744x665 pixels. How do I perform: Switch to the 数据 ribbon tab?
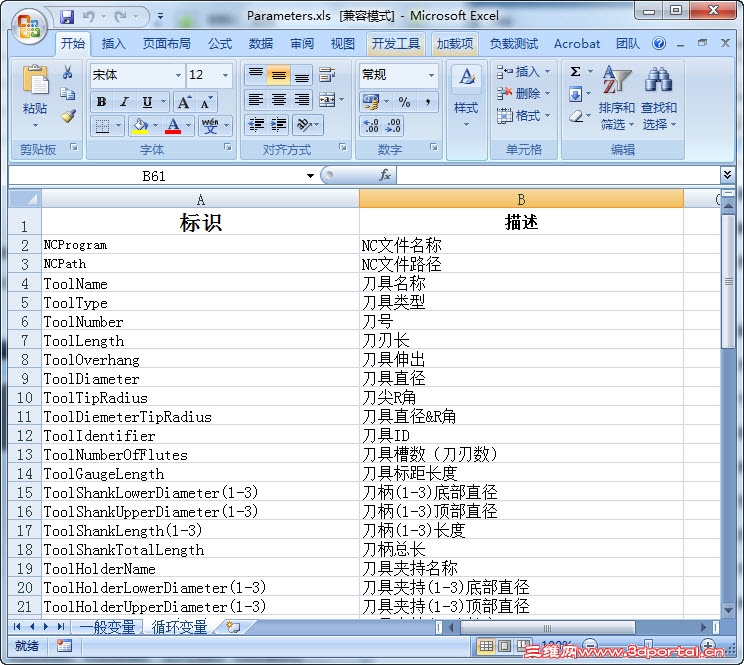coord(261,44)
